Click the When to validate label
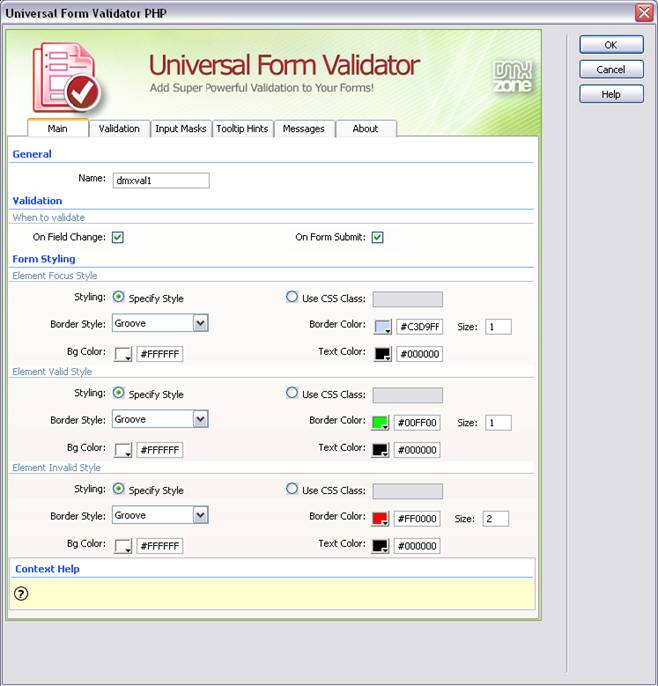The image size is (658, 686). 49,217
